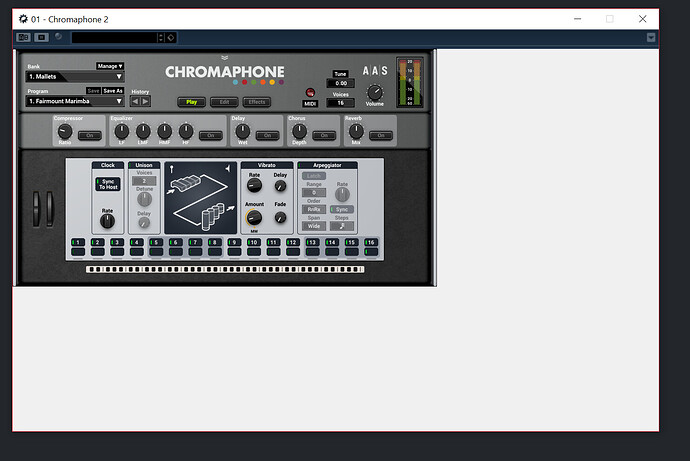This screenshot has height=461, width=690.
Task: Click arpeggiator step button 16
Action: coord(371,242)
